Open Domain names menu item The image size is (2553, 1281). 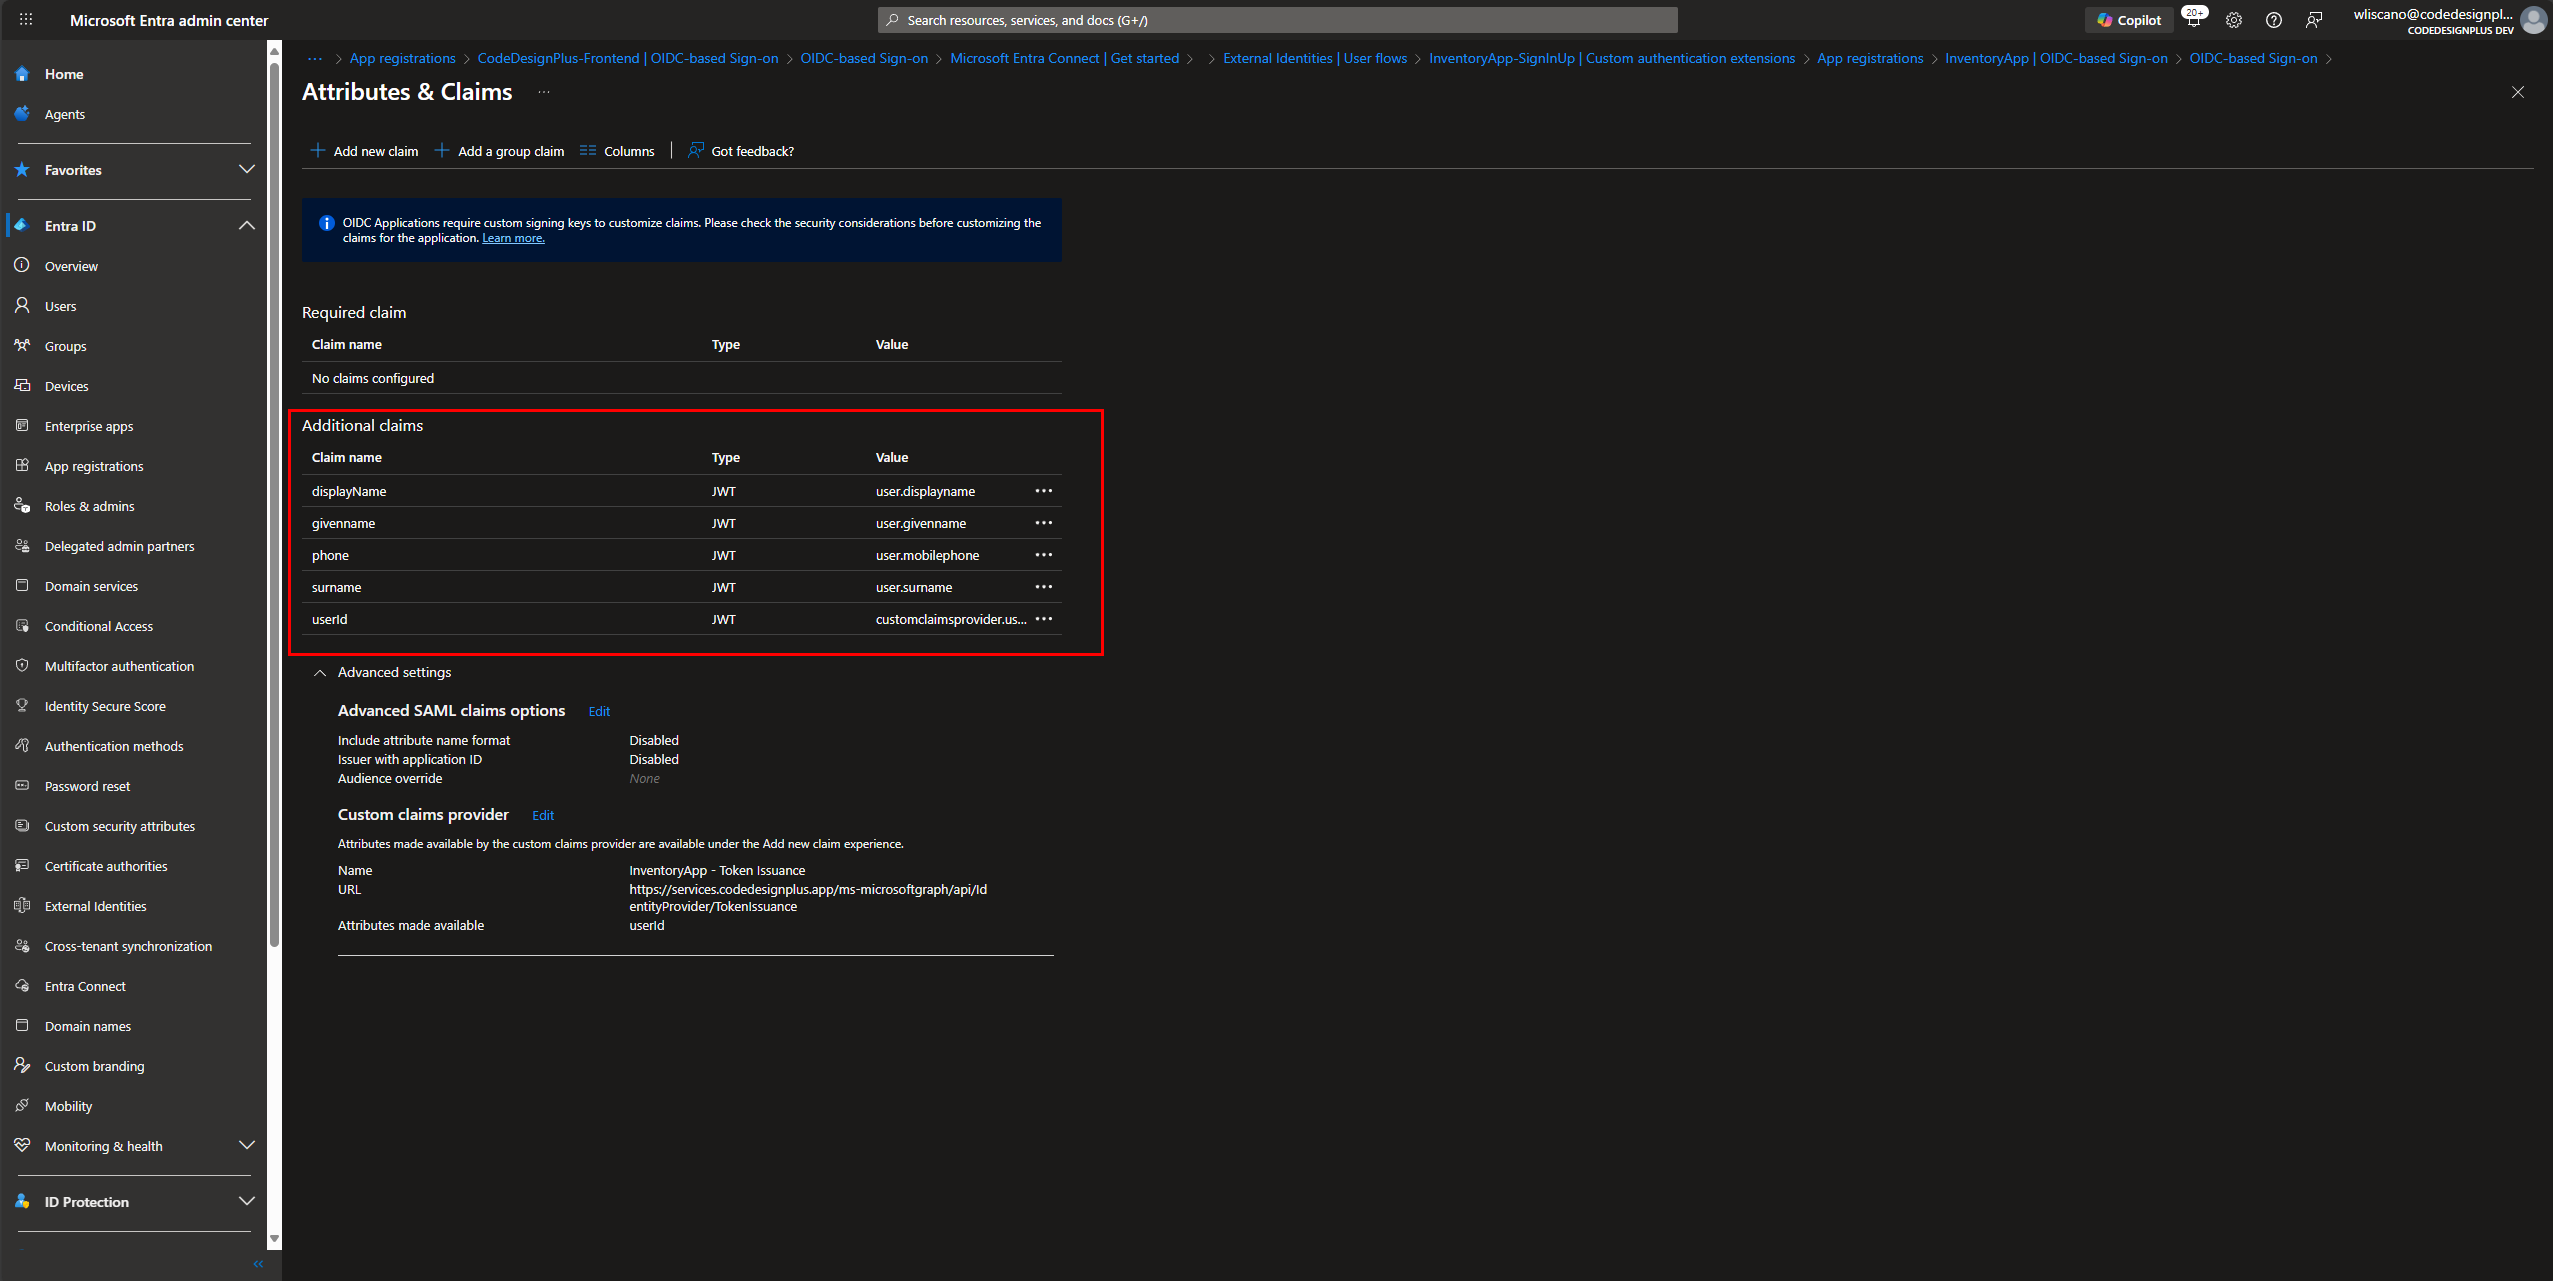[x=88, y=1026]
